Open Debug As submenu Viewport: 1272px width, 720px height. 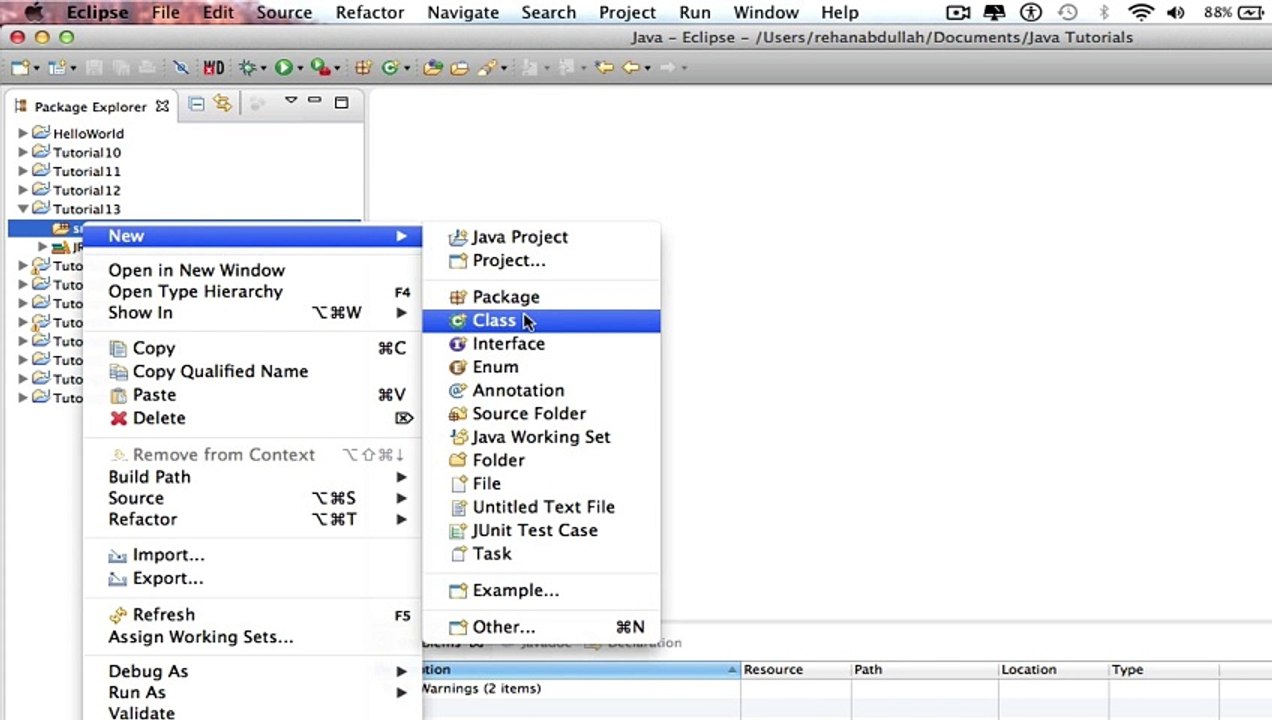pyautogui.click(x=252, y=671)
